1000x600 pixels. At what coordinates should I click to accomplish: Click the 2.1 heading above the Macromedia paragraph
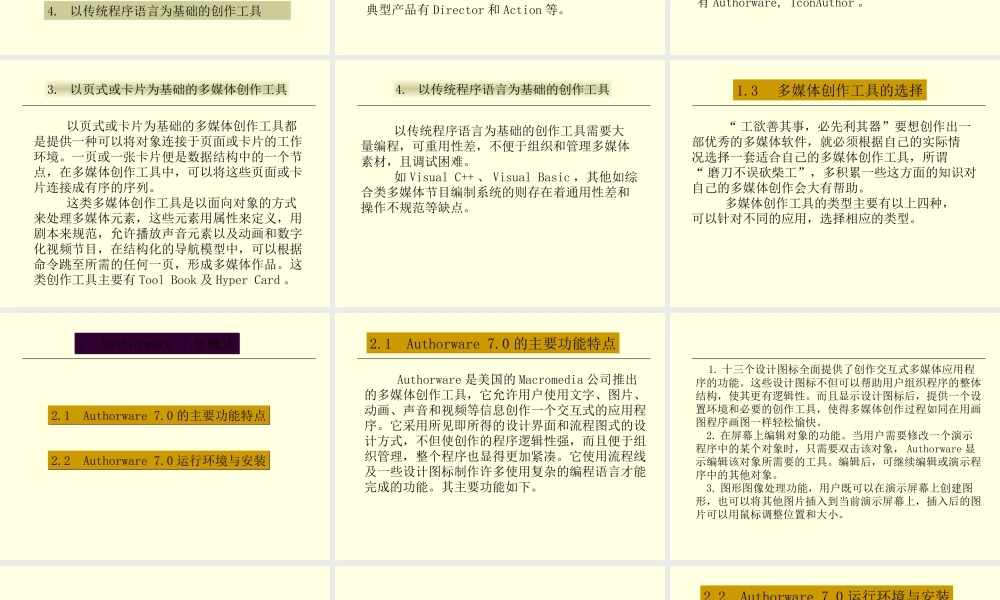point(492,344)
